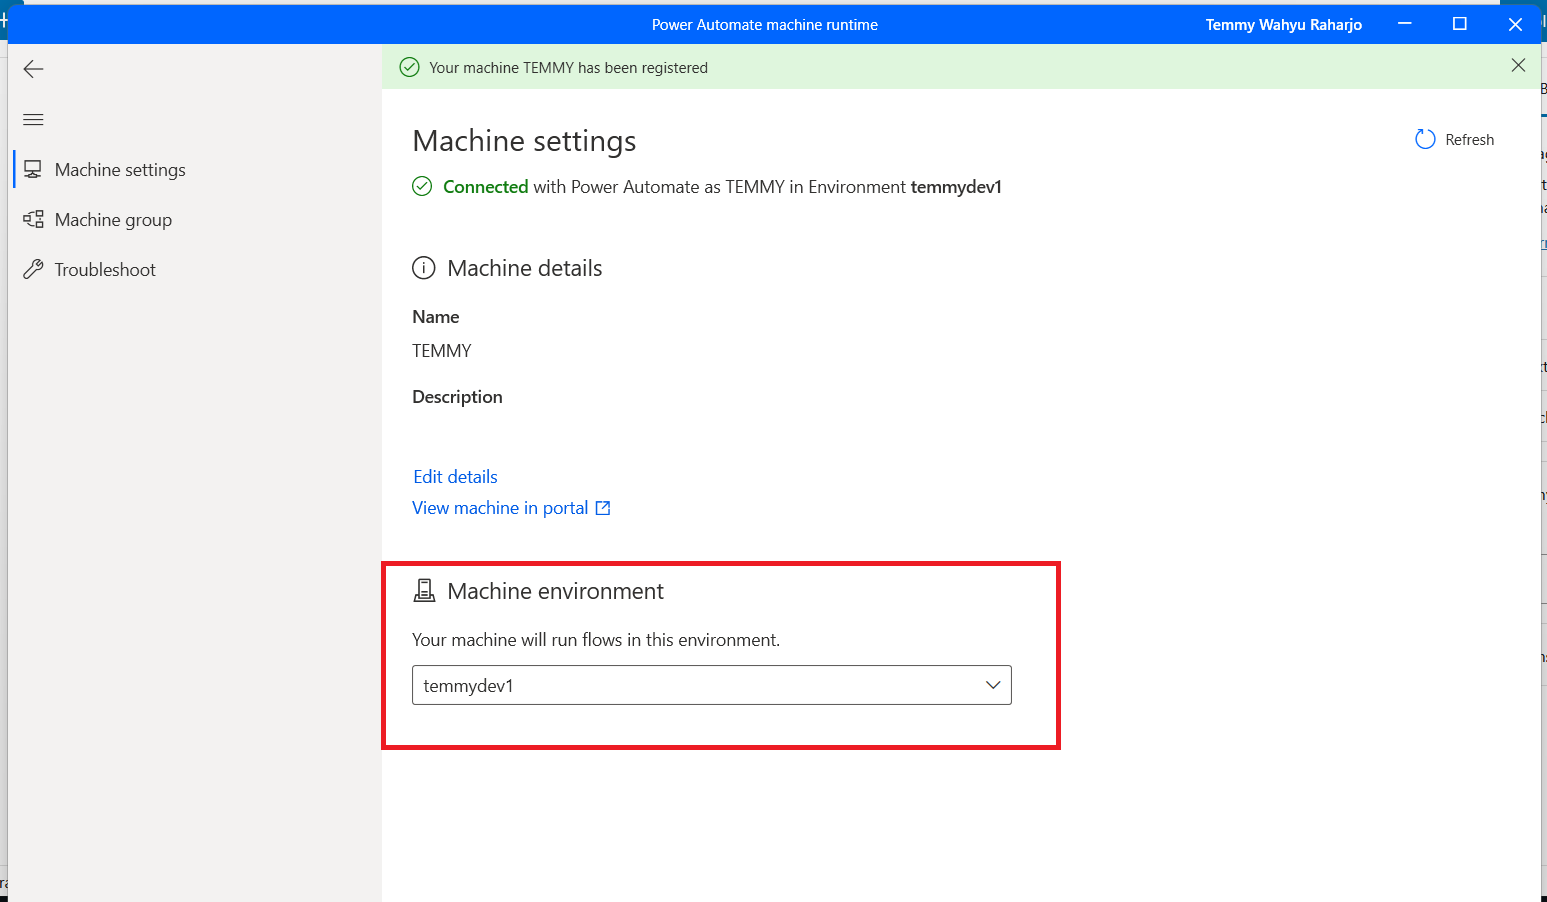Expand environment list via chevron arrow
This screenshot has height=902, width=1547.
point(993,685)
